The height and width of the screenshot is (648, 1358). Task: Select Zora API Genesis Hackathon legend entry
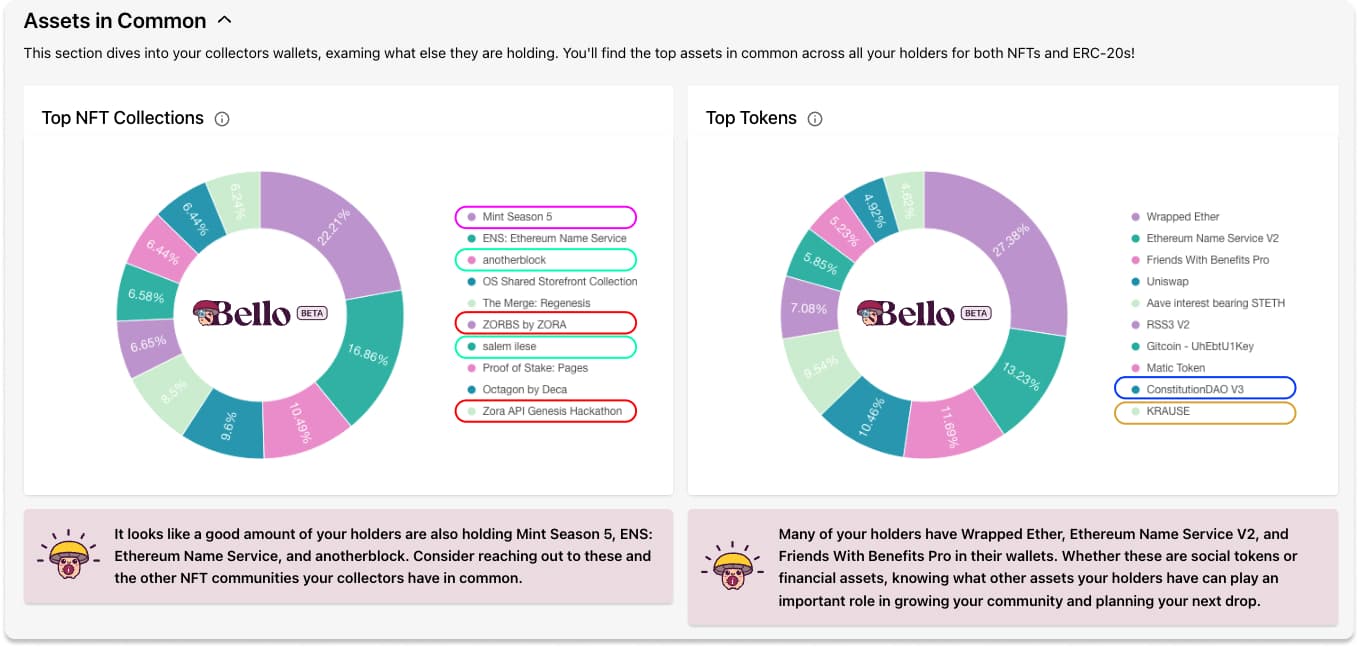pyautogui.click(x=545, y=411)
